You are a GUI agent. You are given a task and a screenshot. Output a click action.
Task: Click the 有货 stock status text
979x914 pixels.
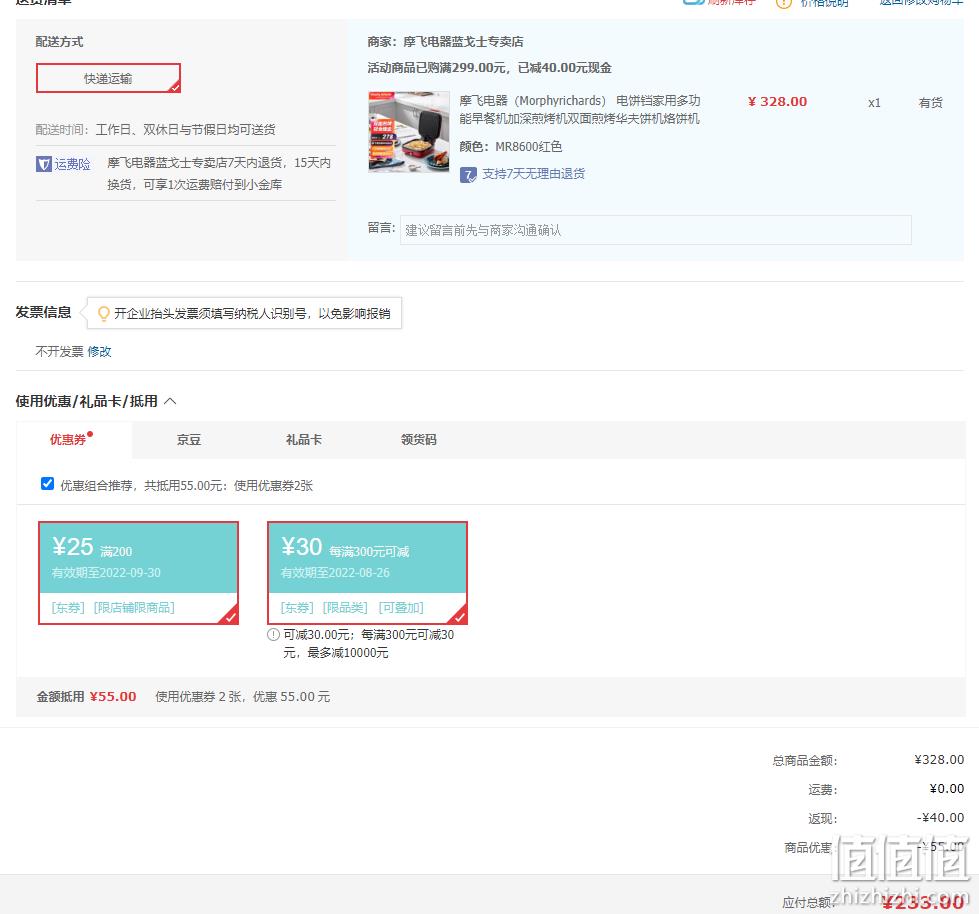coord(930,102)
